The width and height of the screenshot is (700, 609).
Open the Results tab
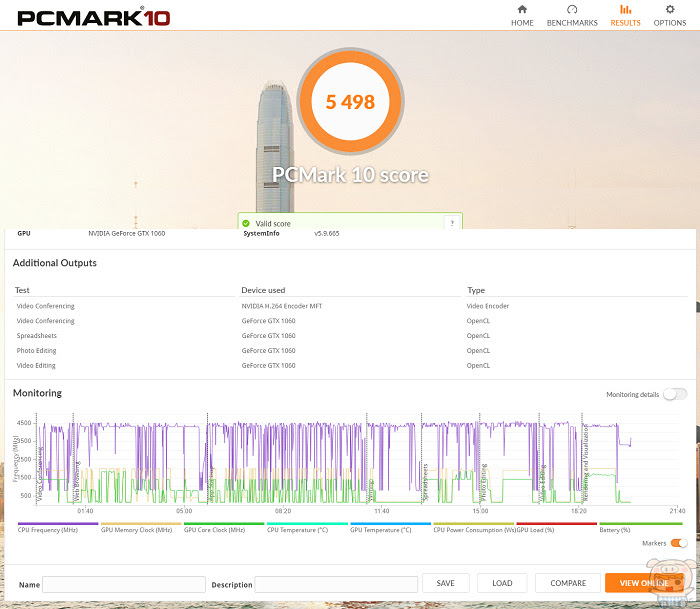[625, 16]
